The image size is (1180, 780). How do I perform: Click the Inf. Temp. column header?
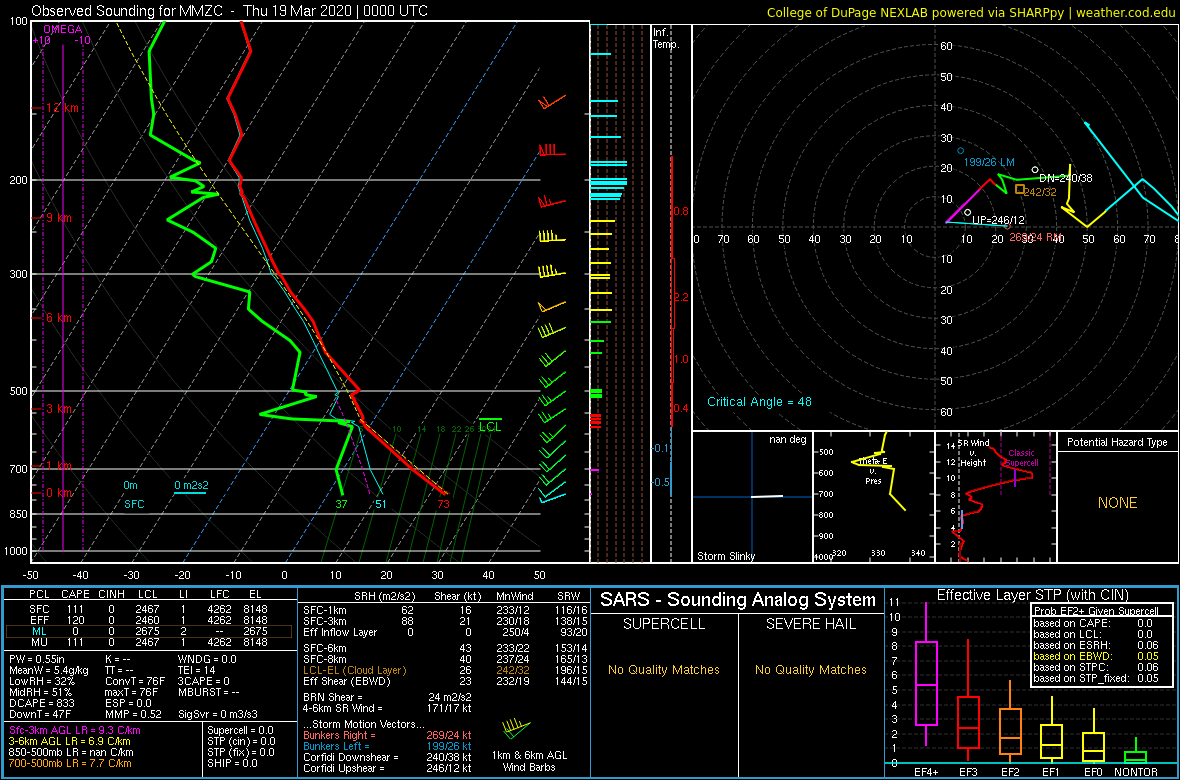coord(667,38)
